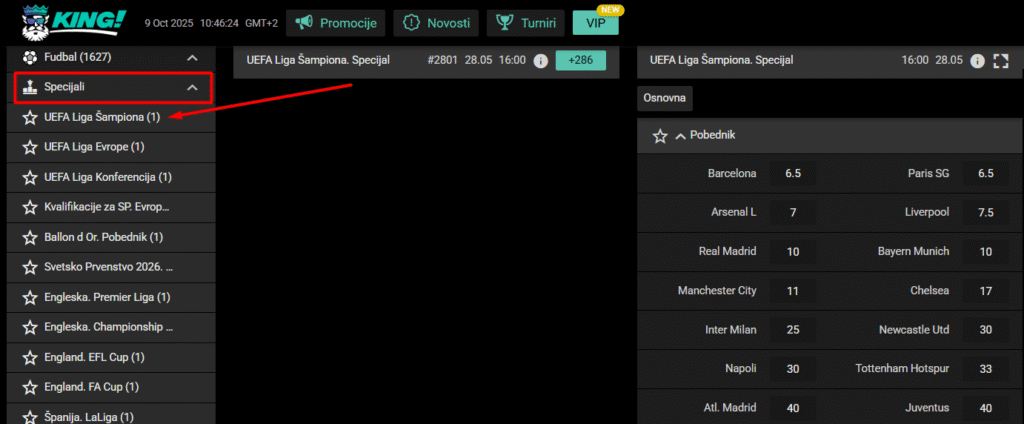Open the Promocije page
1024x424 pixels.
coord(335,22)
